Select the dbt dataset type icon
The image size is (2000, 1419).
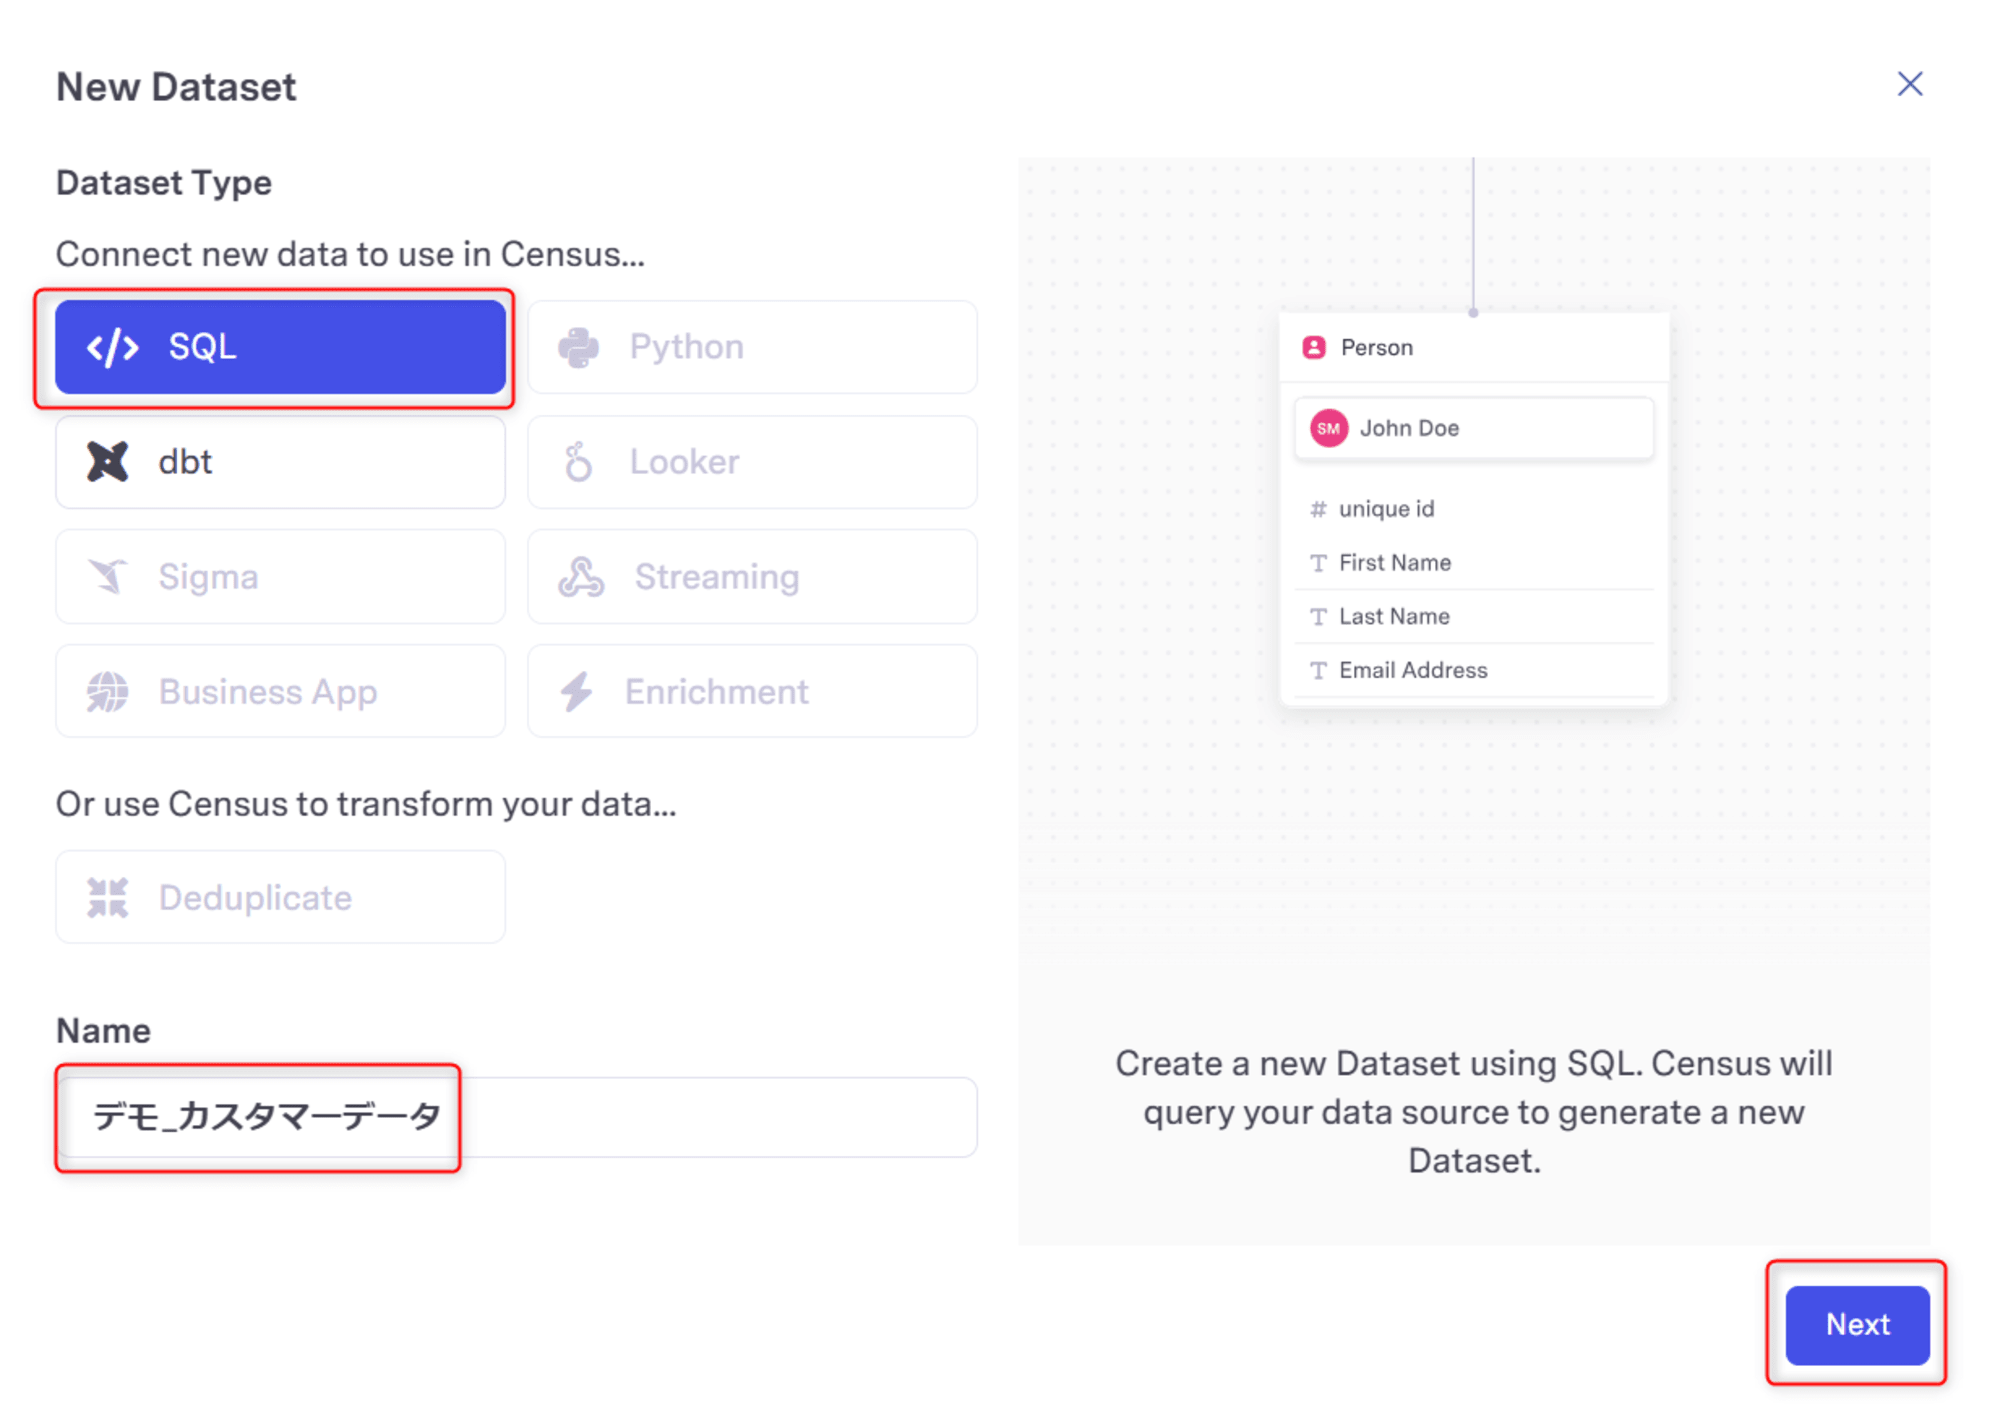click(107, 461)
